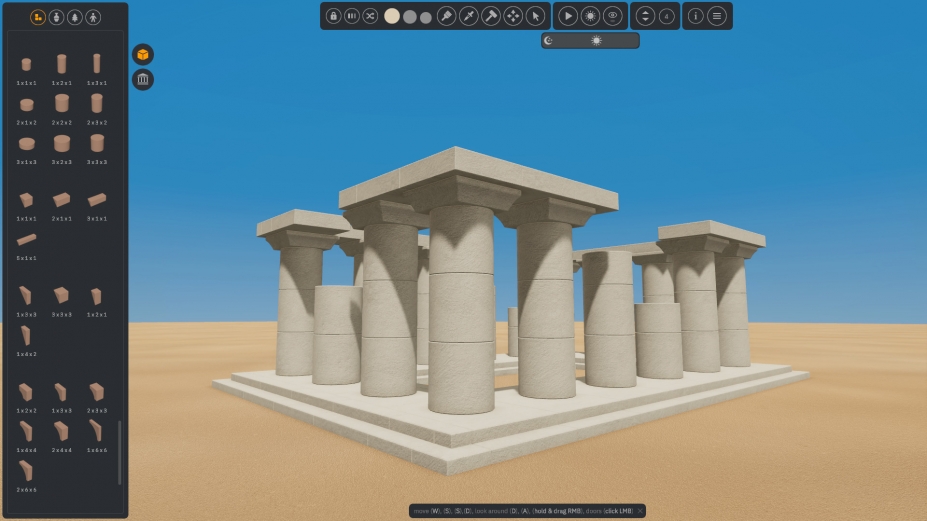Image resolution: width=927 pixels, height=521 pixels.
Task: Open the info panel icon
Action: click(696, 16)
